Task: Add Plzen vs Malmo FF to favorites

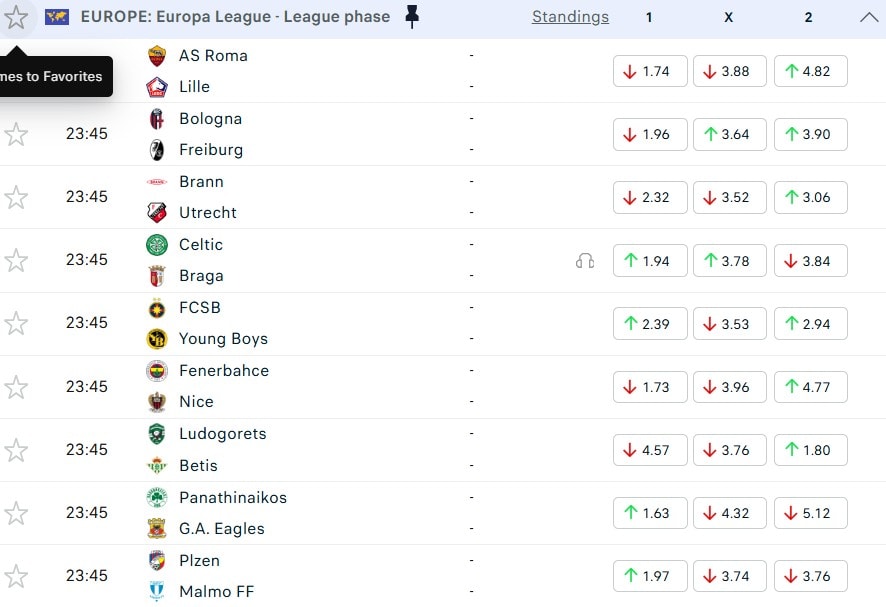Action: tap(16, 576)
